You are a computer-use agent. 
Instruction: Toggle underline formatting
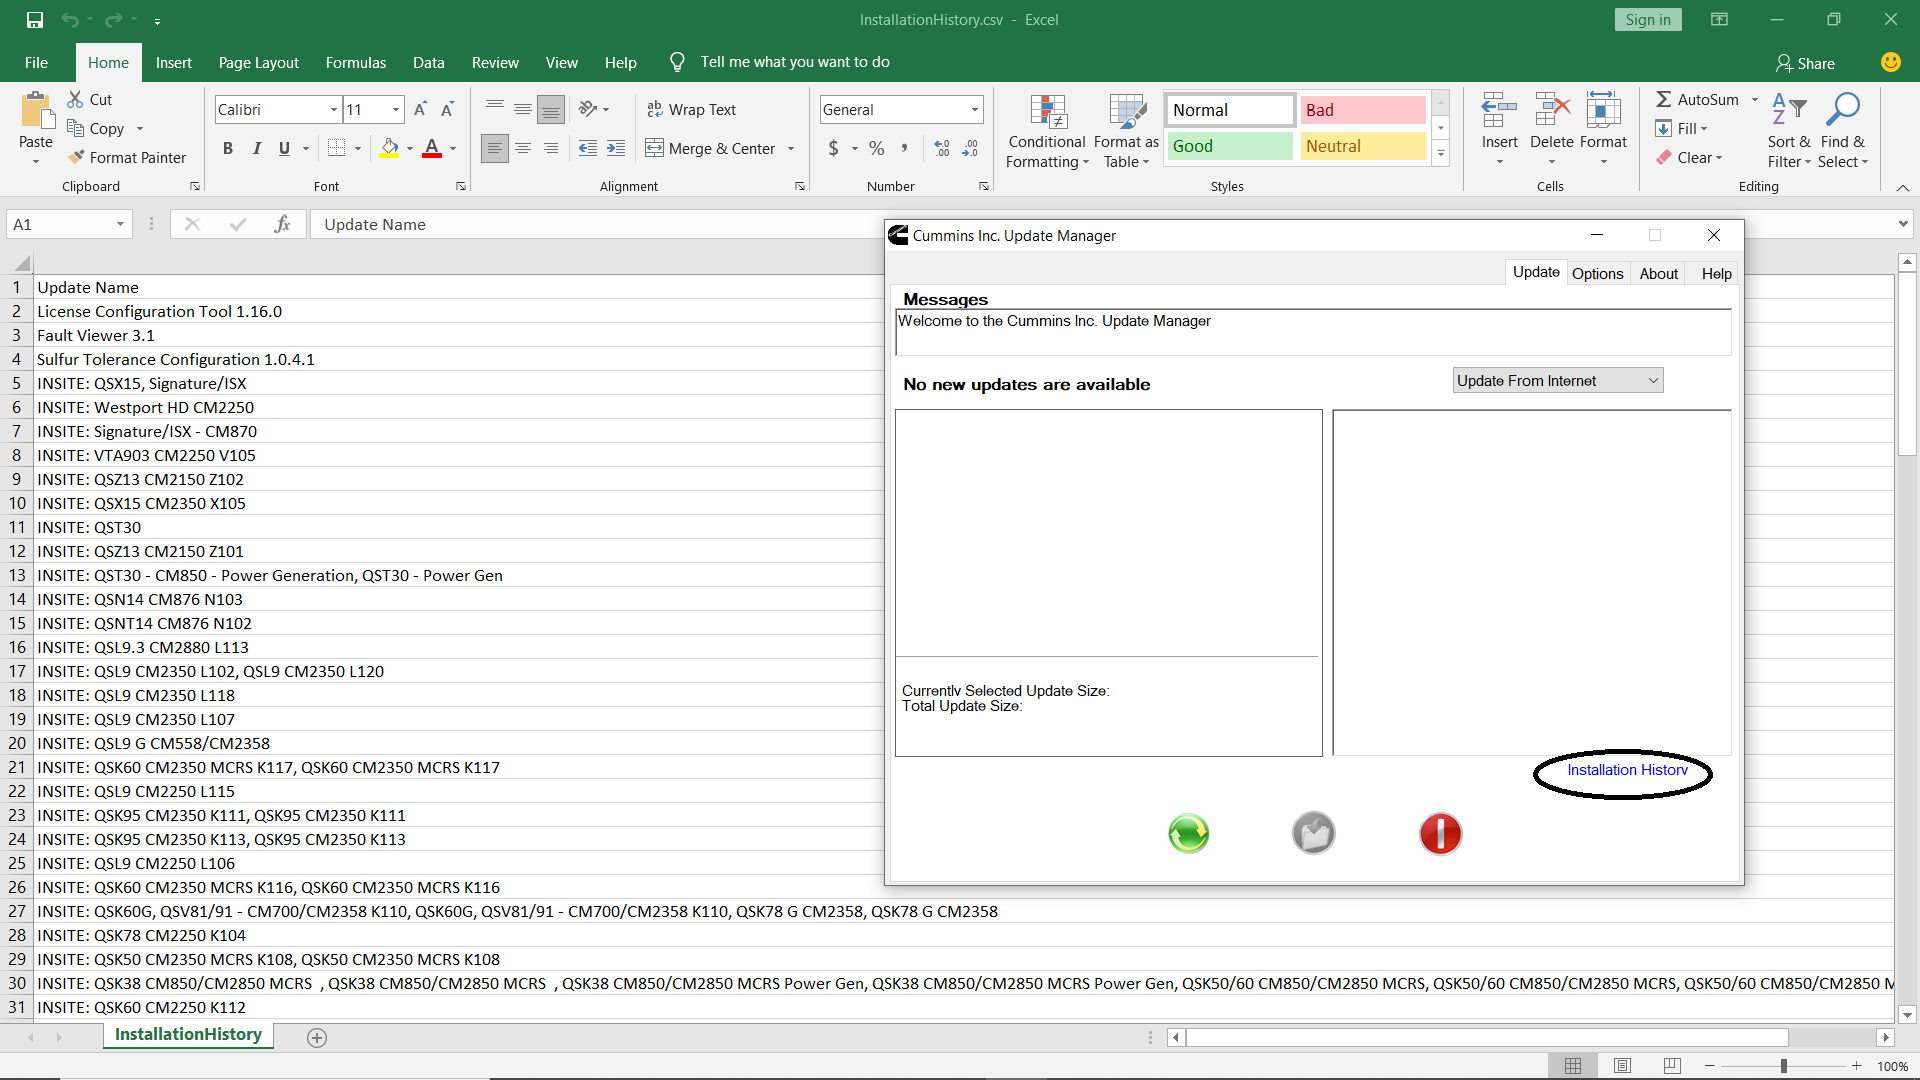click(283, 148)
